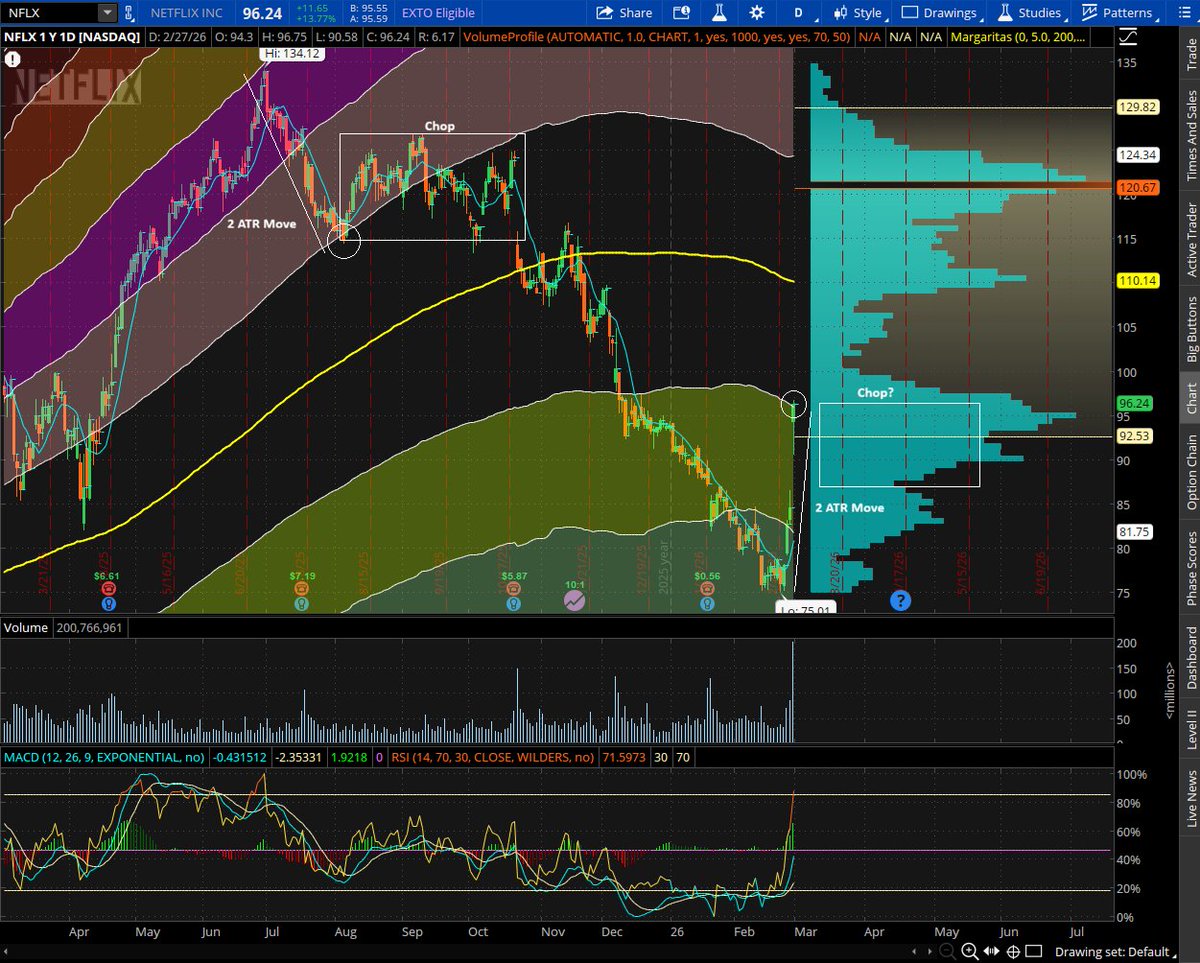Click the 129.82 price level label
1200x963 pixels.
(x=1139, y=107)
